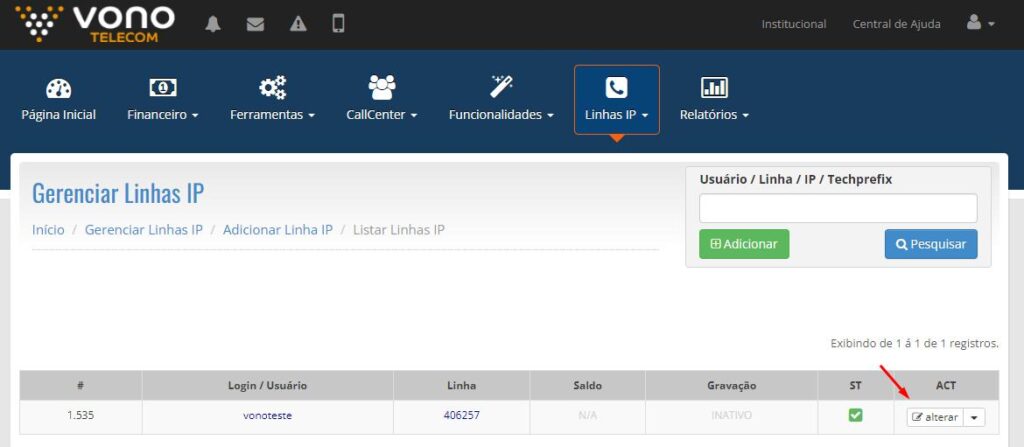This screenshot has height=447, width=1024.
Task: Click the mobile phone icon
Action: [x=338, y=24]
